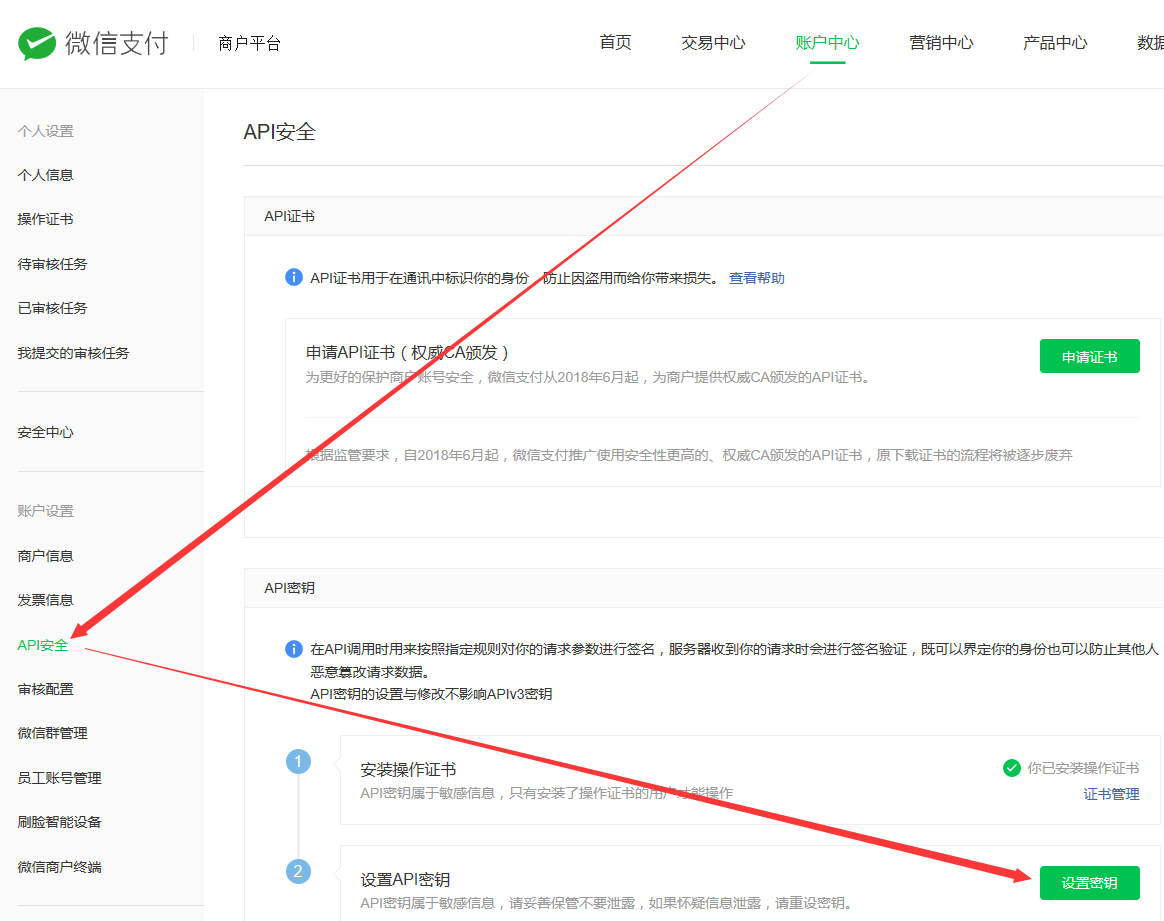Open the 查看帮助 help link

tap(756, 278)
